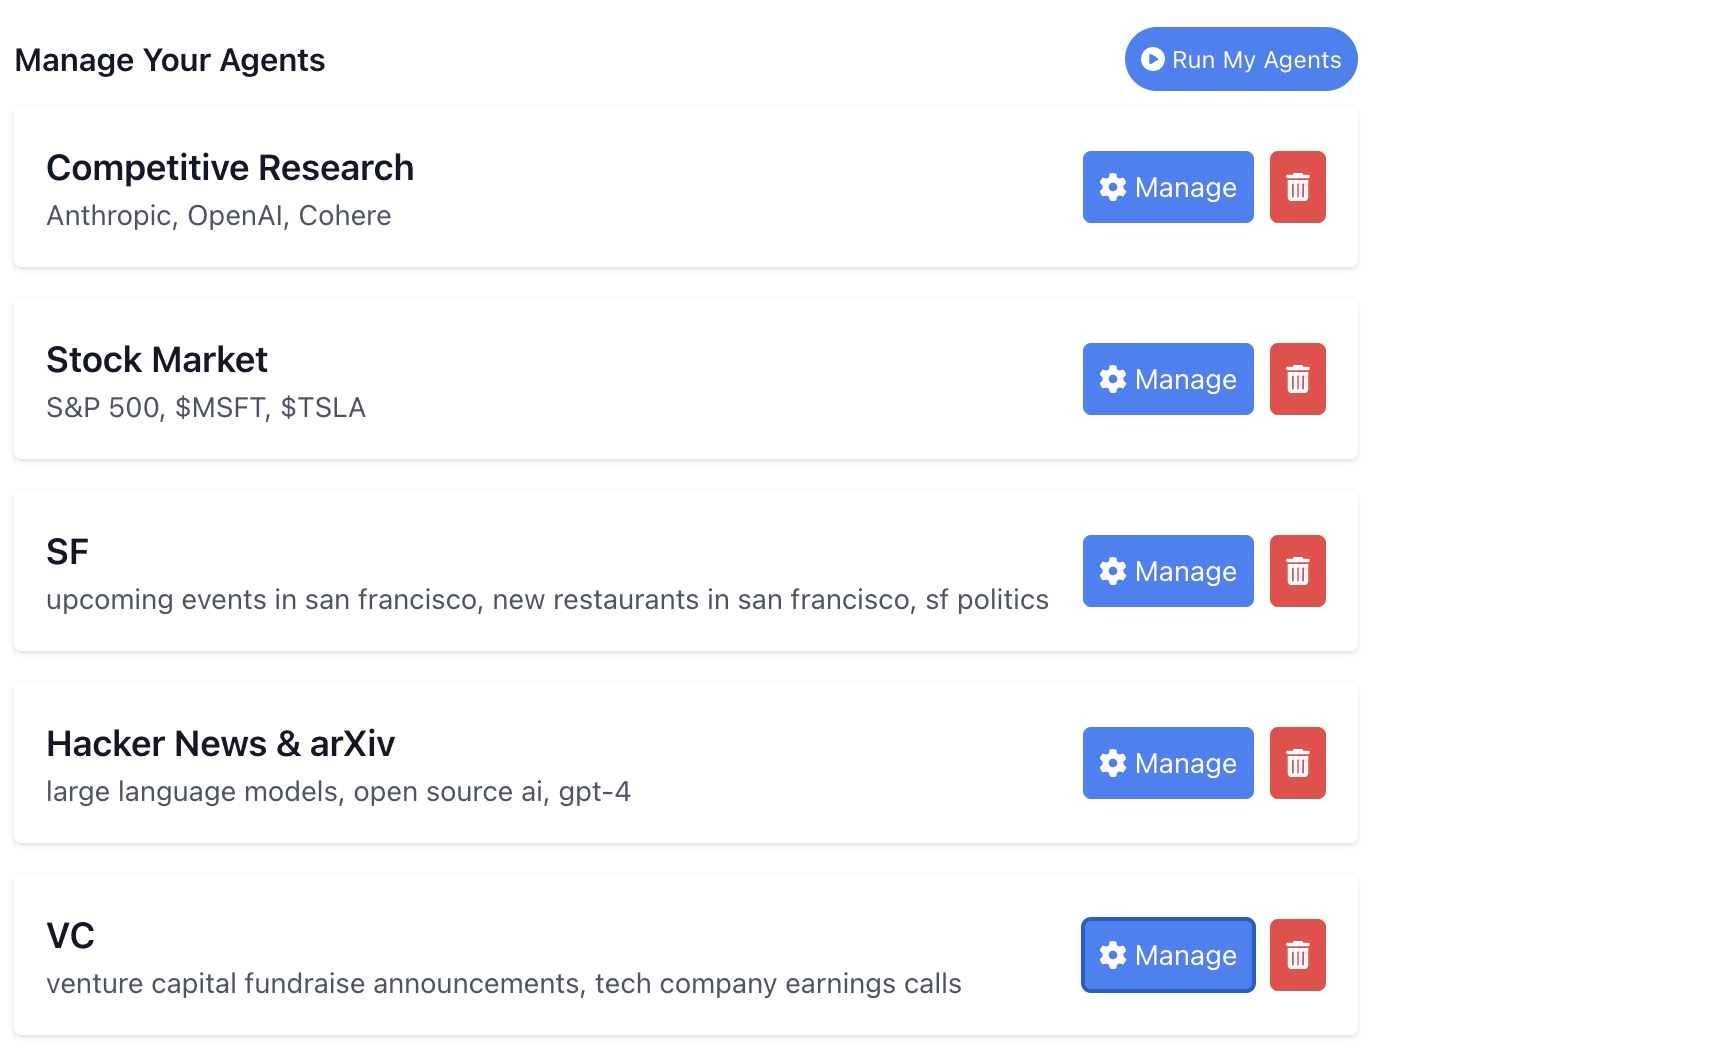Open Manage for the VC agent
The image size is (1728, 1062).
[1167, 955]
